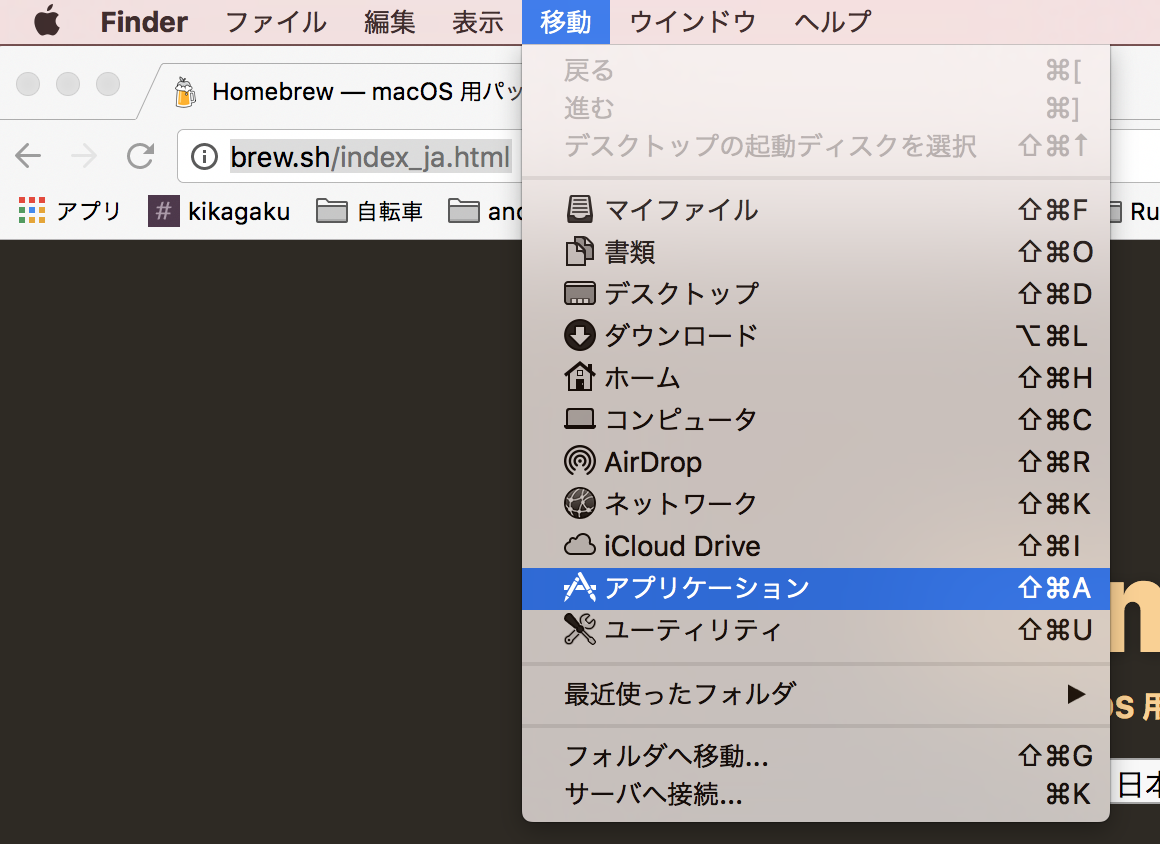The width and height of the screenshot is (1160, 844).
Task: Click デスクトップの起動ディスクを選択 menu item
Action: pos(816,146)
